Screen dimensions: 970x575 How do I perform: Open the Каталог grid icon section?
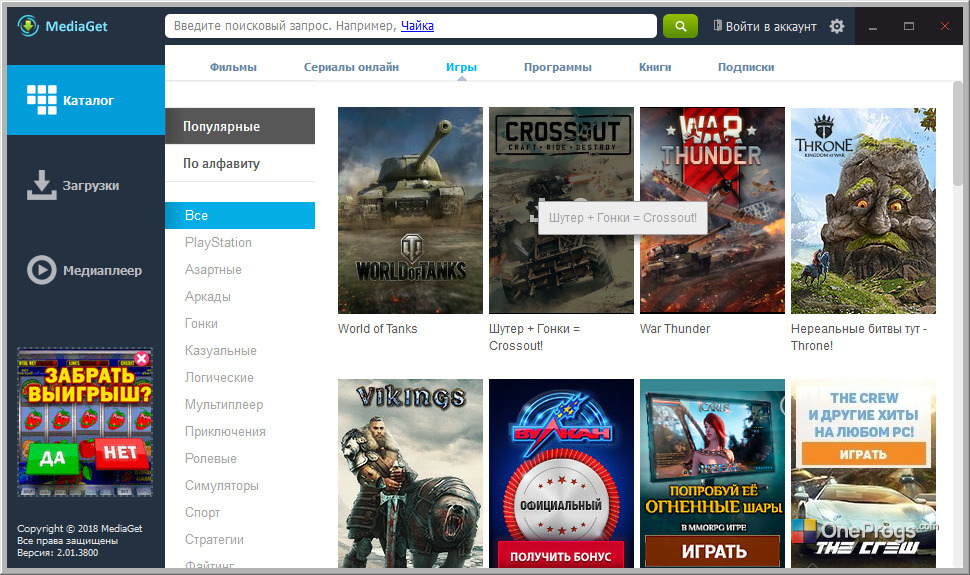pos(41,100)
